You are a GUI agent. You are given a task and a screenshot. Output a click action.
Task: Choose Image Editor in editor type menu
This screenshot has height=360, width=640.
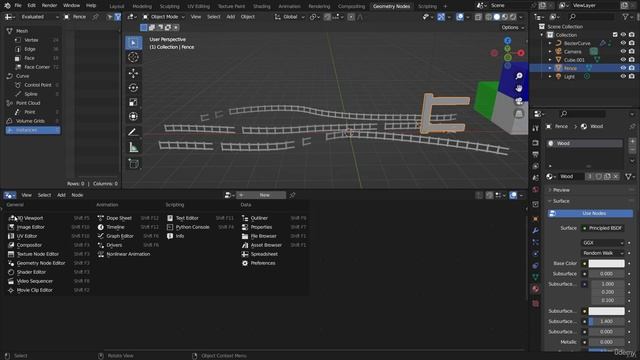tap(30, 227)
